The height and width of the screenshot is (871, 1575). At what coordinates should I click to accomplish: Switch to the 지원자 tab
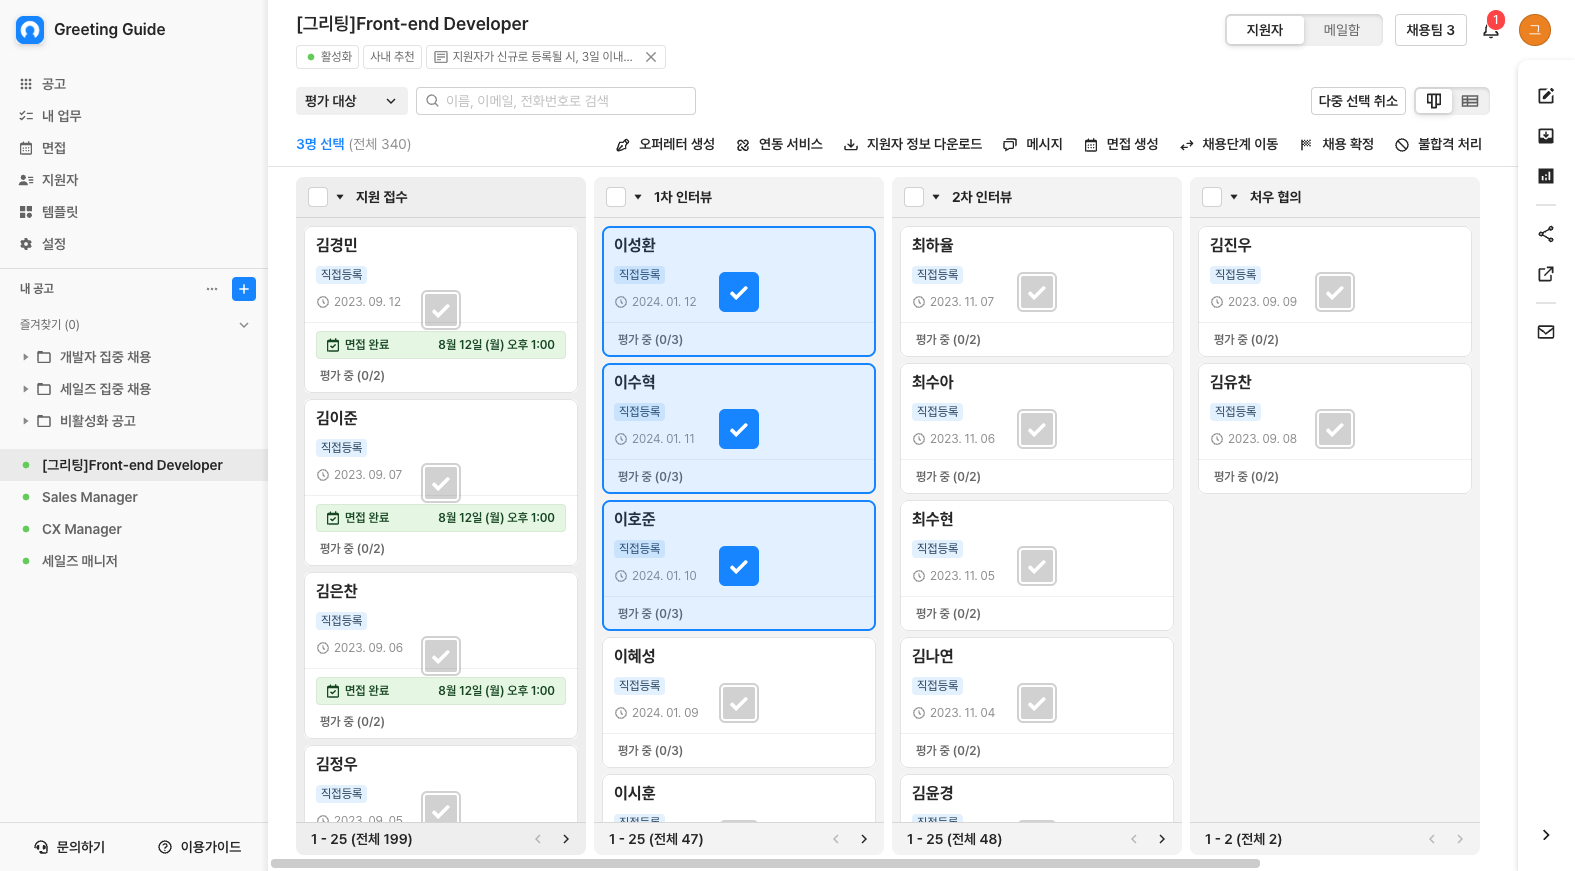pos(1265,30)
